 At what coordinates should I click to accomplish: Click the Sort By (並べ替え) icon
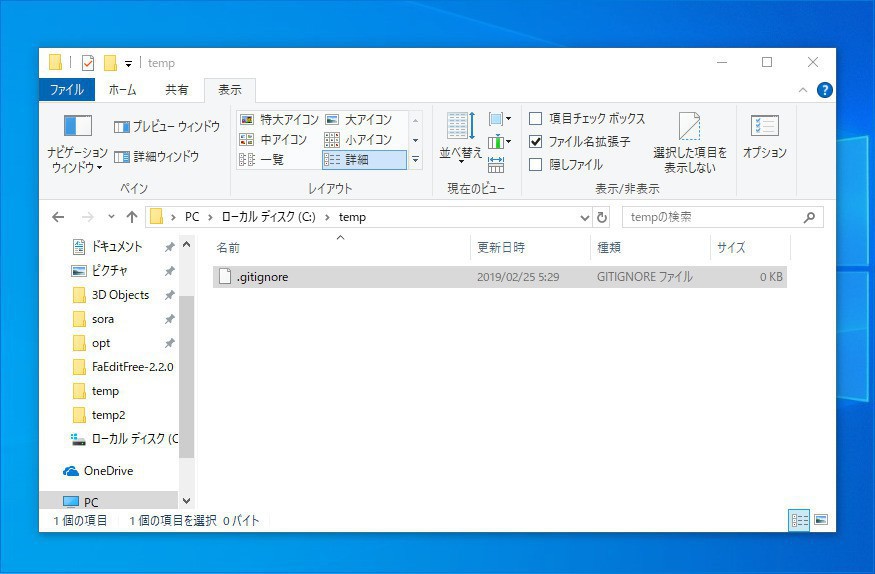click(460, 135)
